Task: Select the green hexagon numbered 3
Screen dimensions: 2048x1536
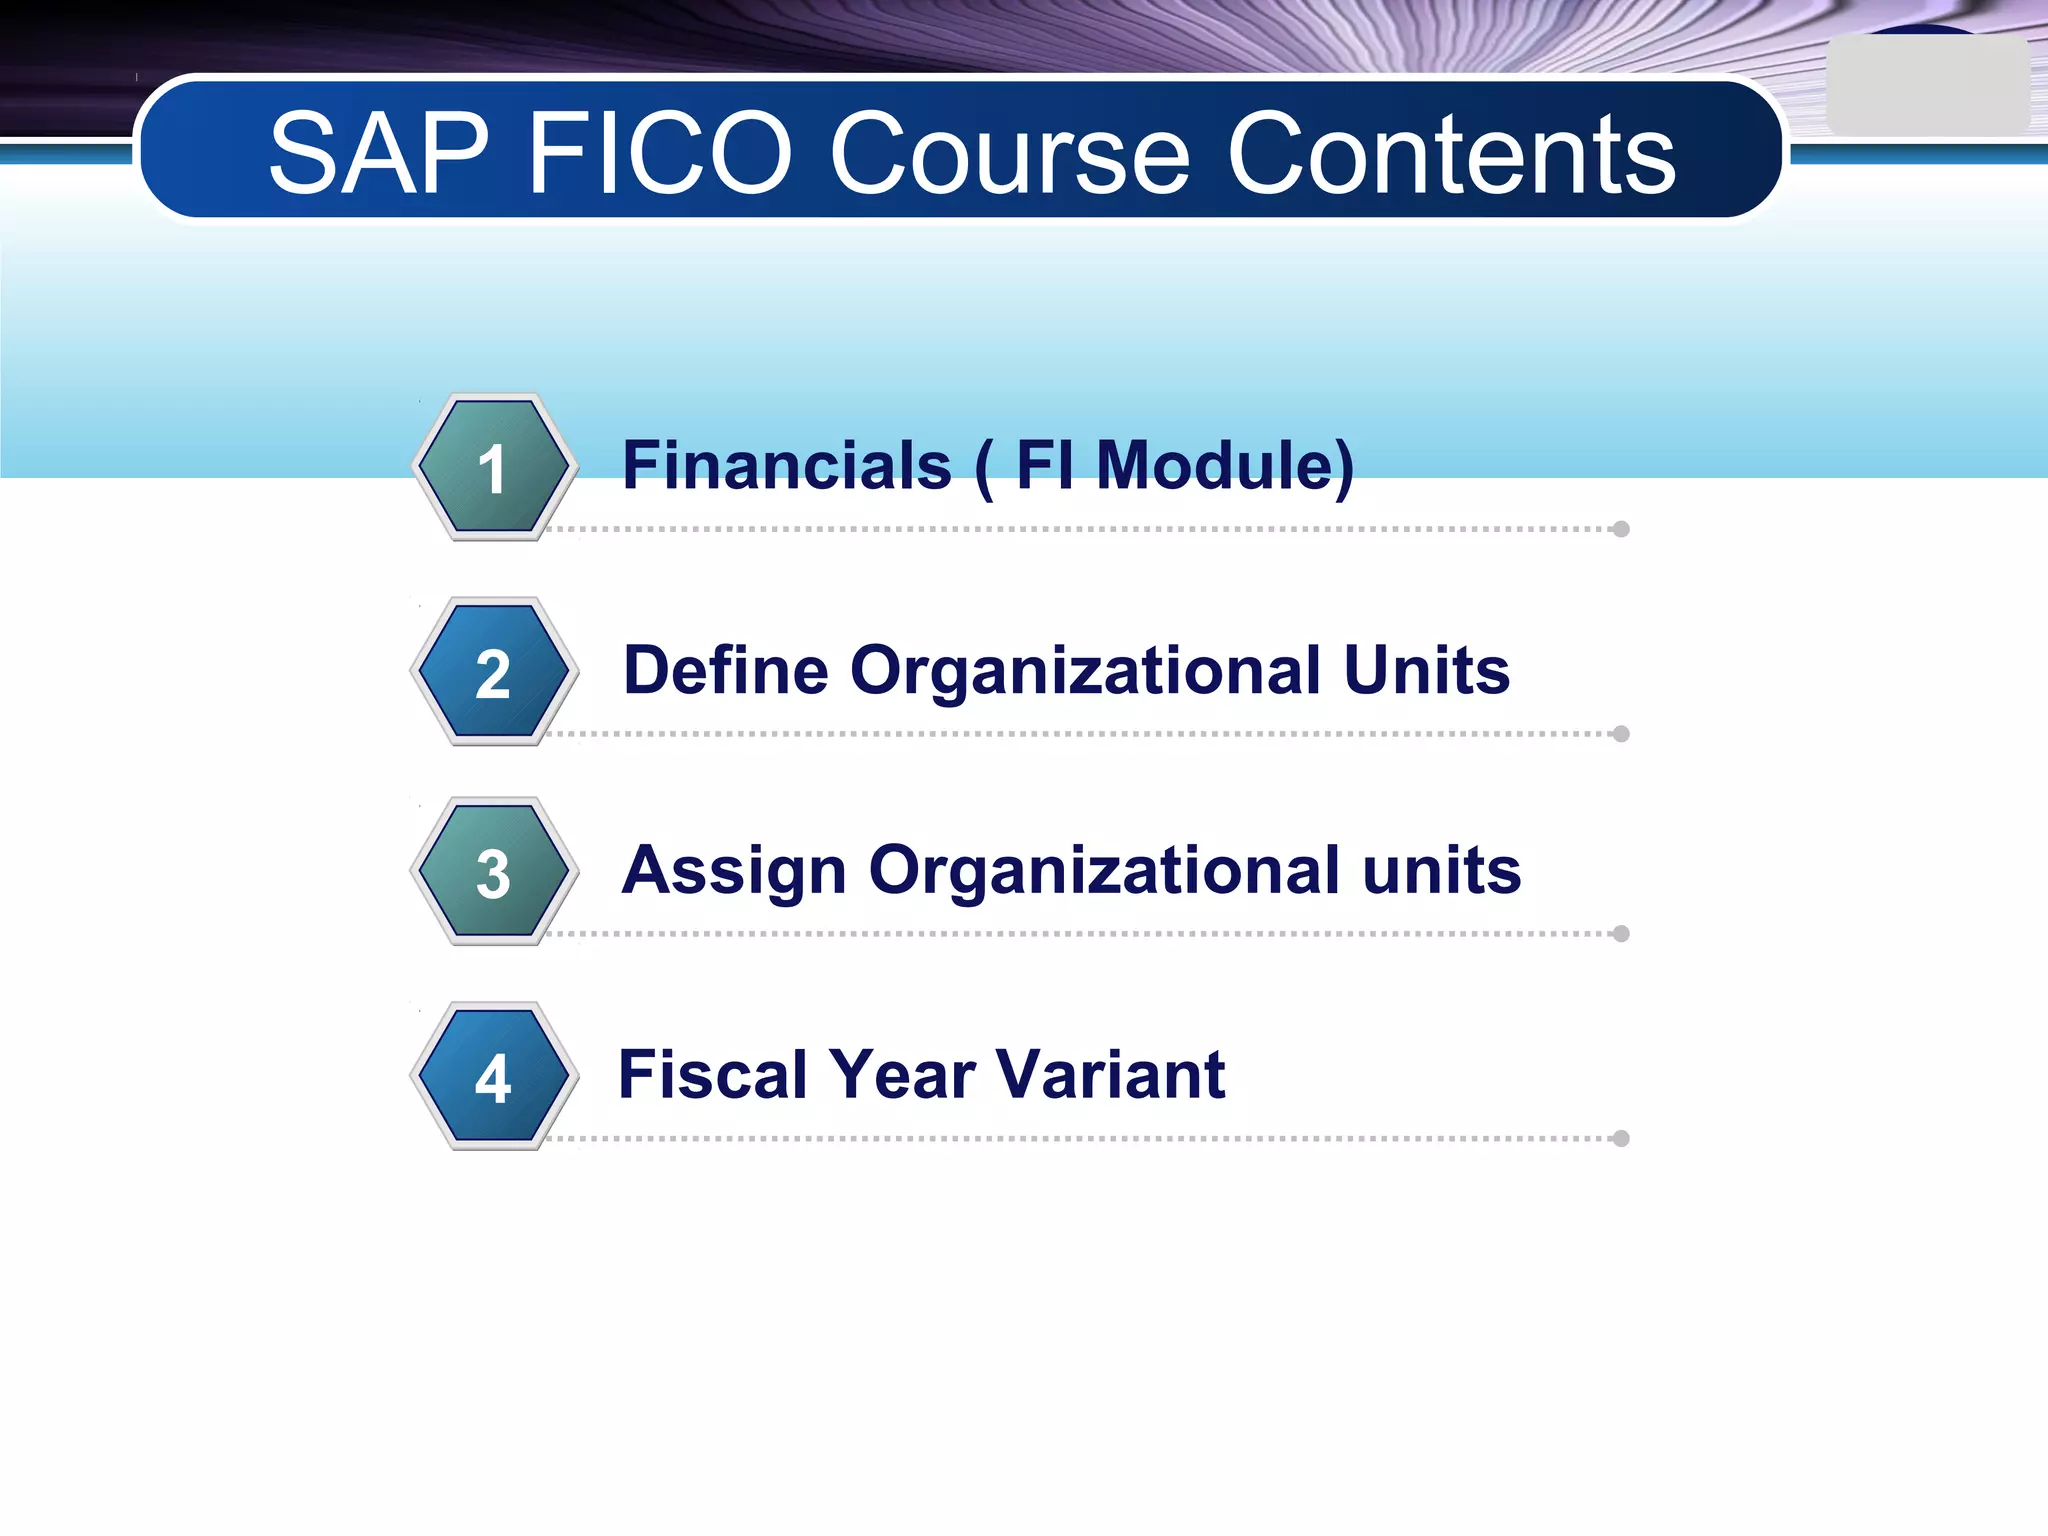Action: click(493, 872)
